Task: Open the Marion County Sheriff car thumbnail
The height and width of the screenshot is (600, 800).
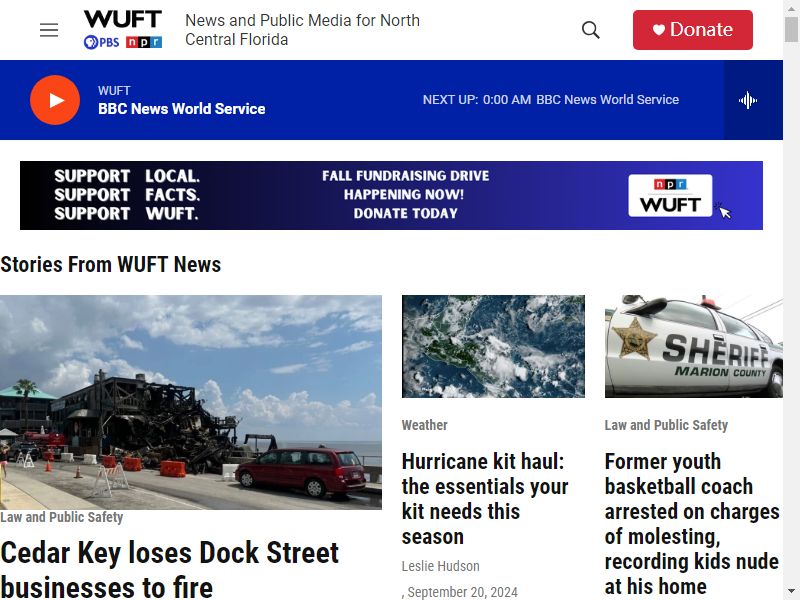Action: [693, 346]
